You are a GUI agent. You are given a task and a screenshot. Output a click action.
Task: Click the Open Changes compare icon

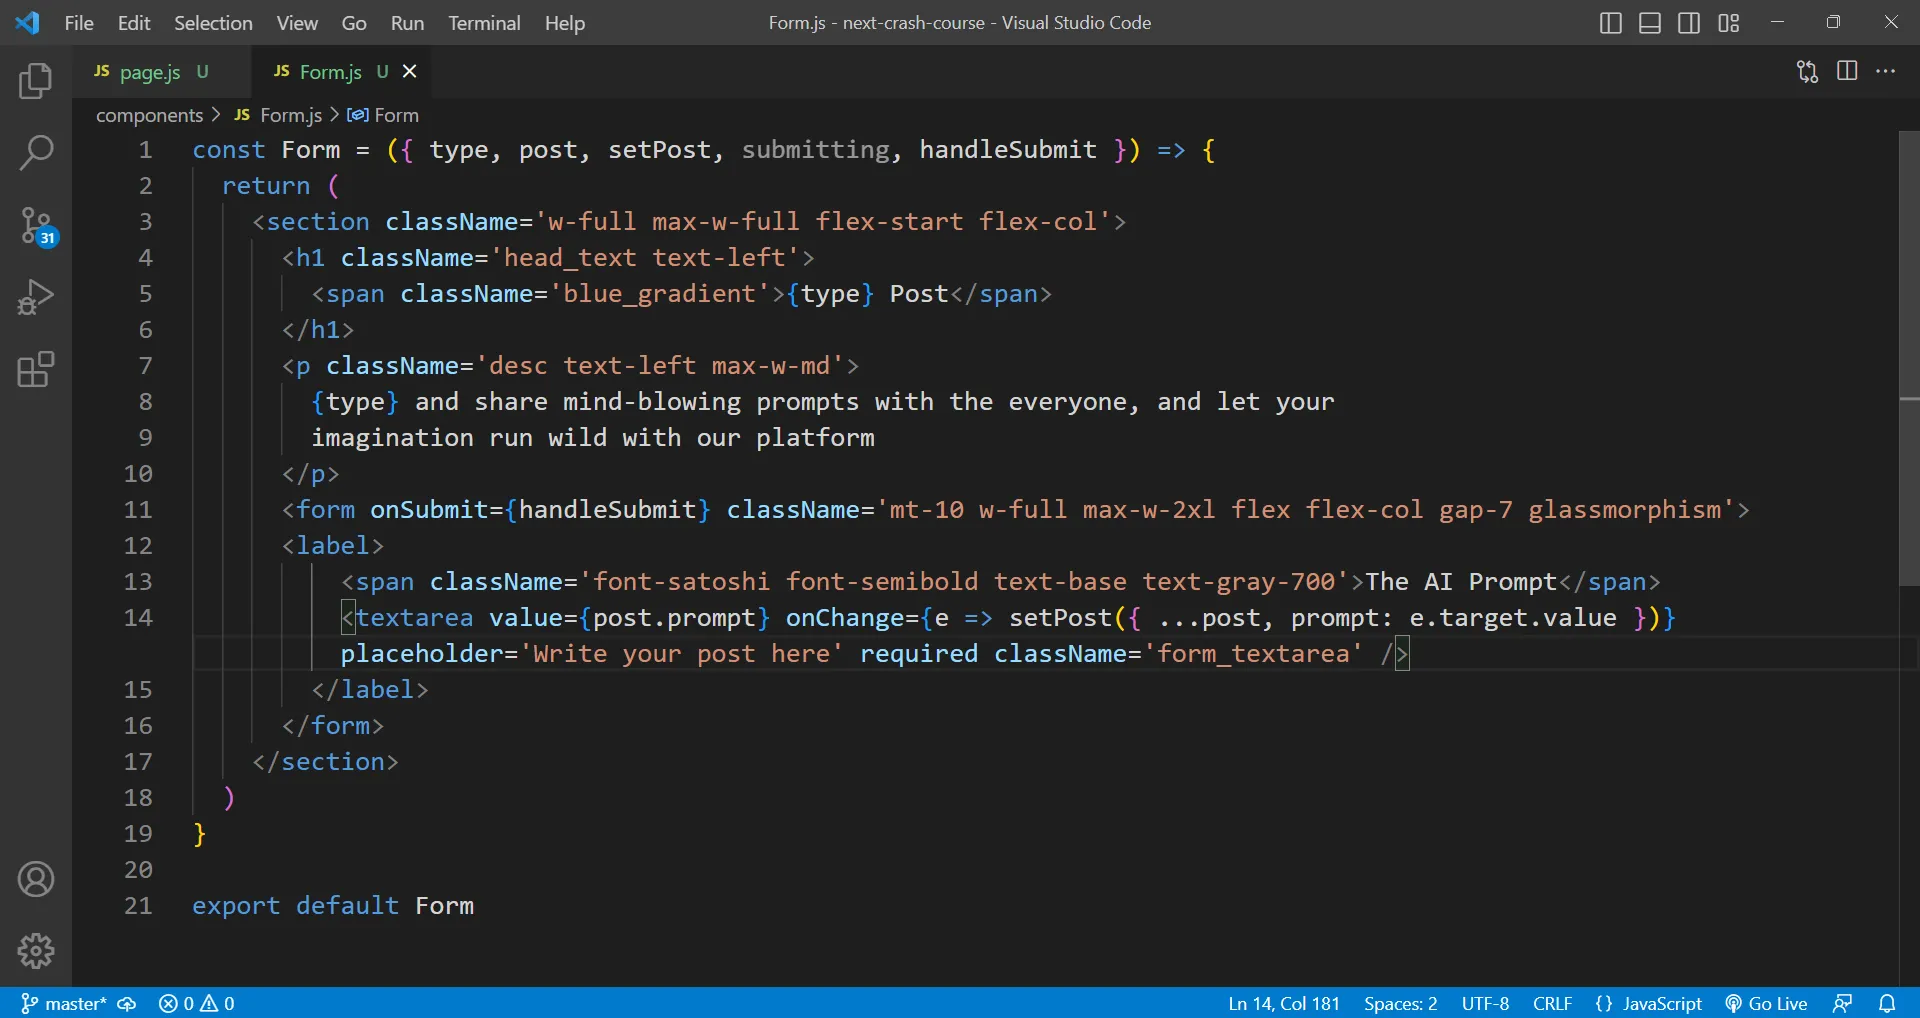tap(1807, 71)
